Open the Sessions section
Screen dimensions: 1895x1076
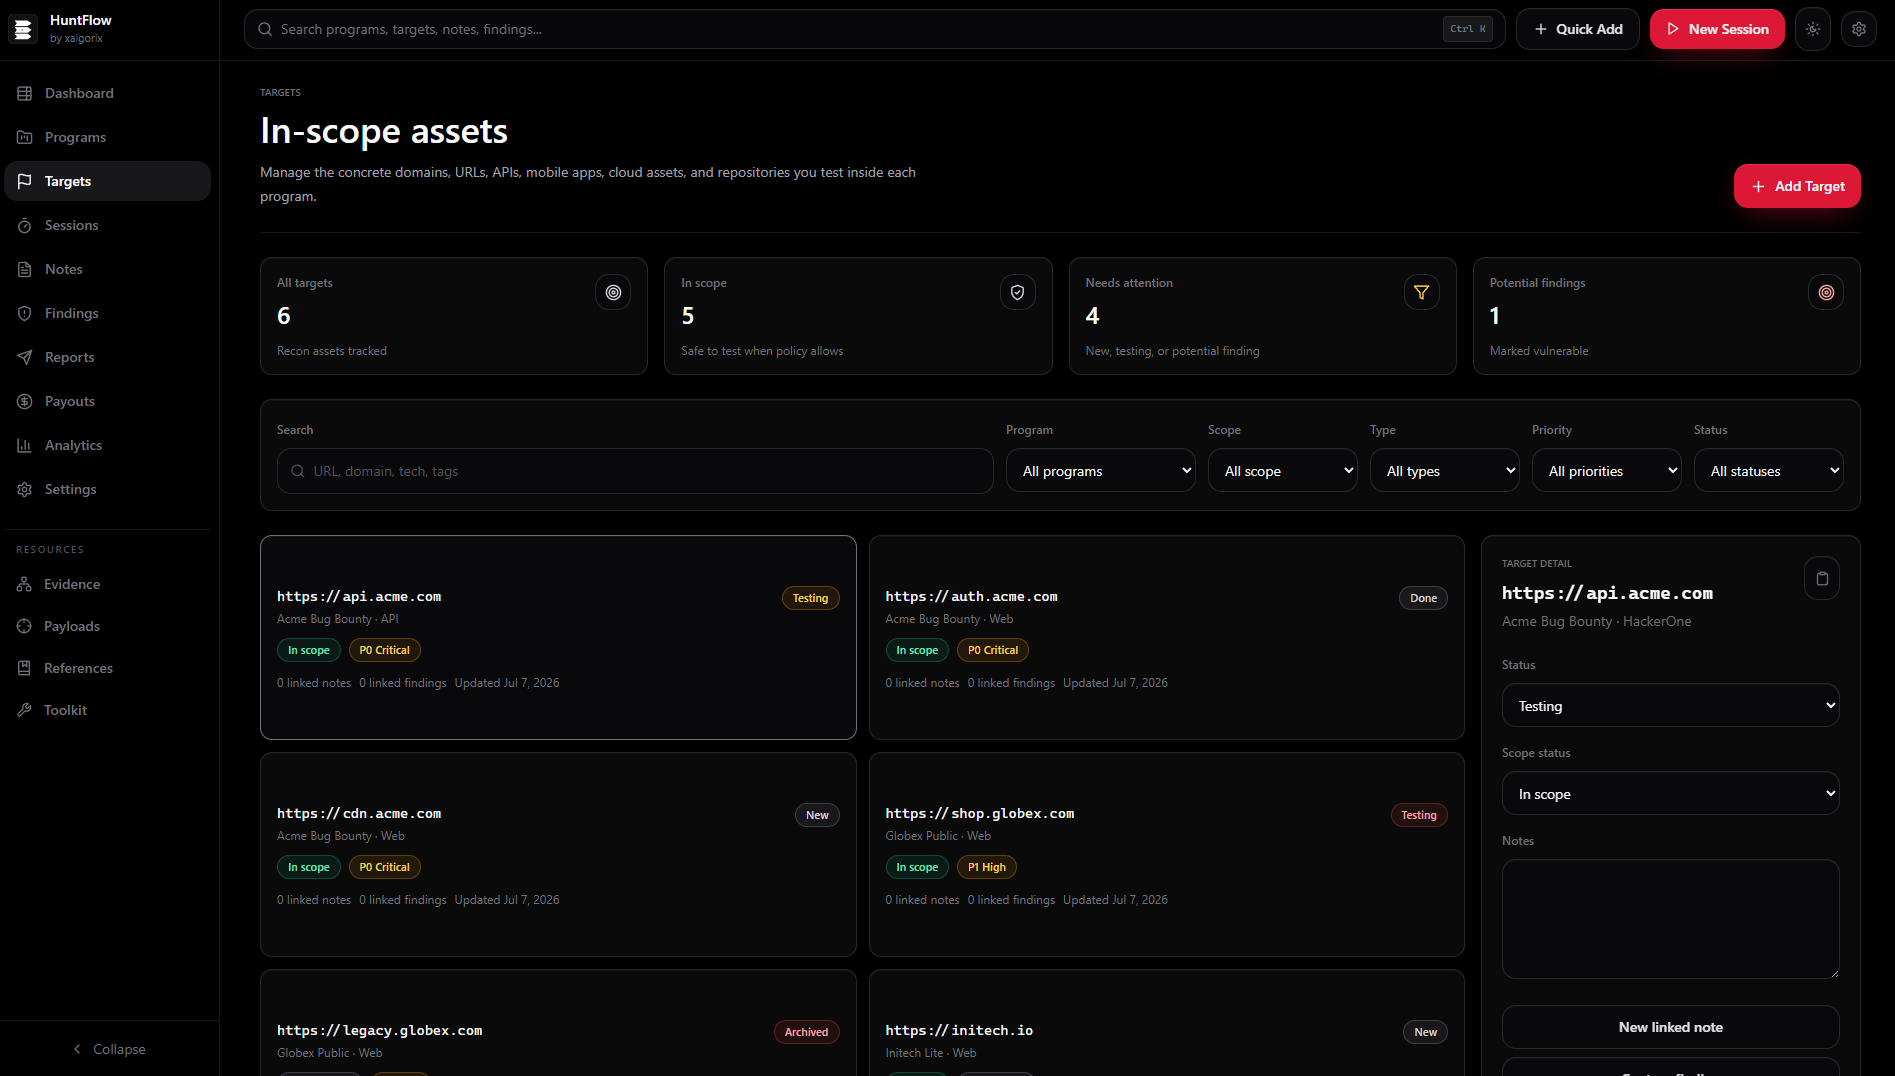click(107, 225)
